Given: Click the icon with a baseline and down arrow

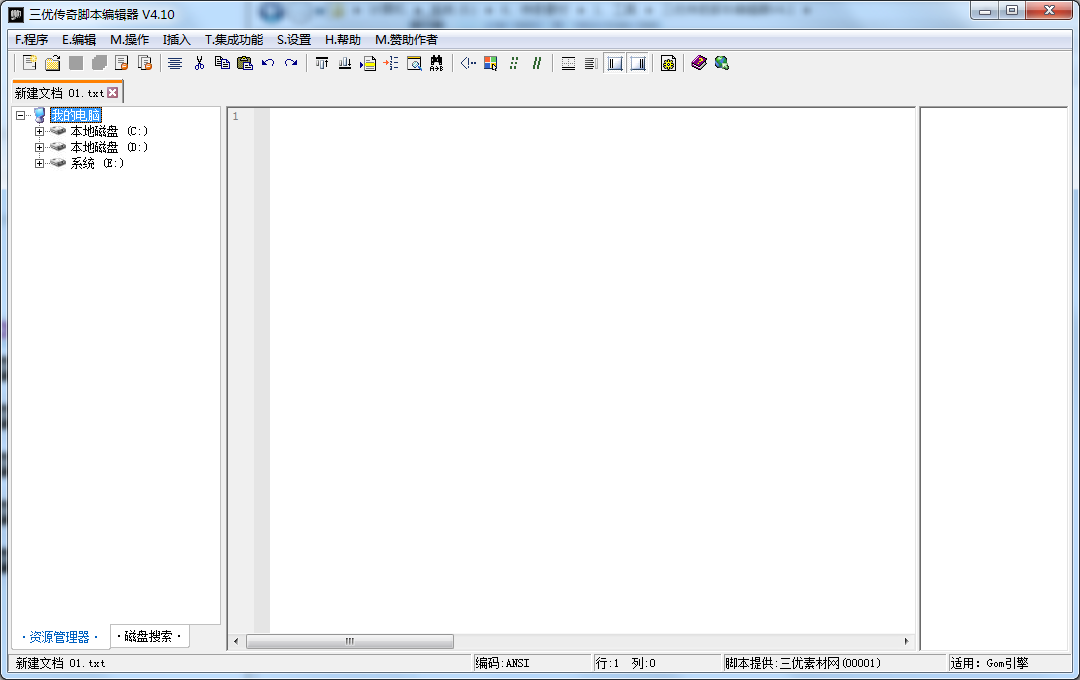Looking at the screenshot, I should (344, 63).
